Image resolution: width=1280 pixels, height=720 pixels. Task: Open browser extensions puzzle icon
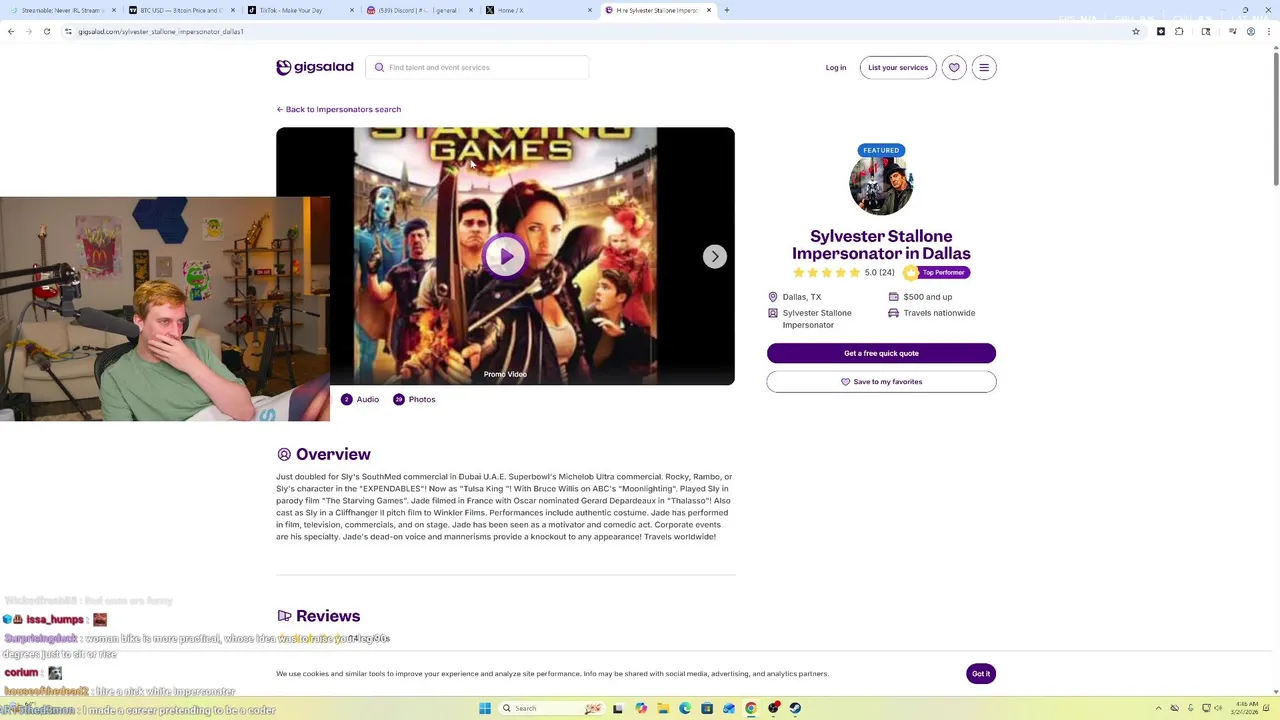coord(1179,31)
